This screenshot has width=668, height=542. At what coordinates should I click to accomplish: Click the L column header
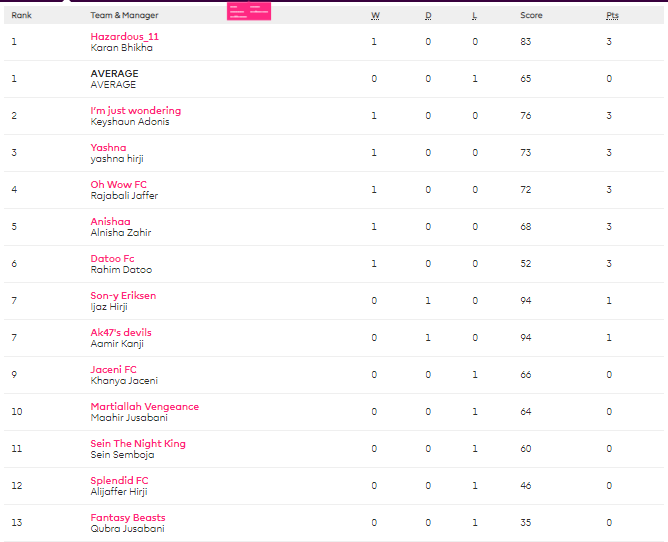point(474,16)
